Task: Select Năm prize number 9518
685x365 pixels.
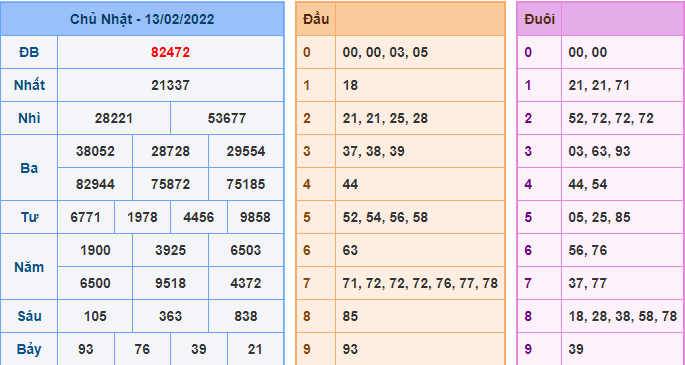Action: [x=170, y=283]
